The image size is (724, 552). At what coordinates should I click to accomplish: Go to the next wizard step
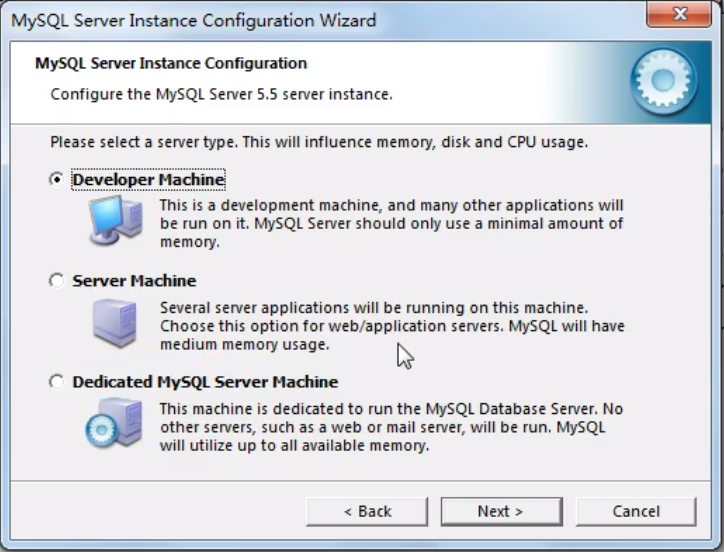[x=501, y=511]
